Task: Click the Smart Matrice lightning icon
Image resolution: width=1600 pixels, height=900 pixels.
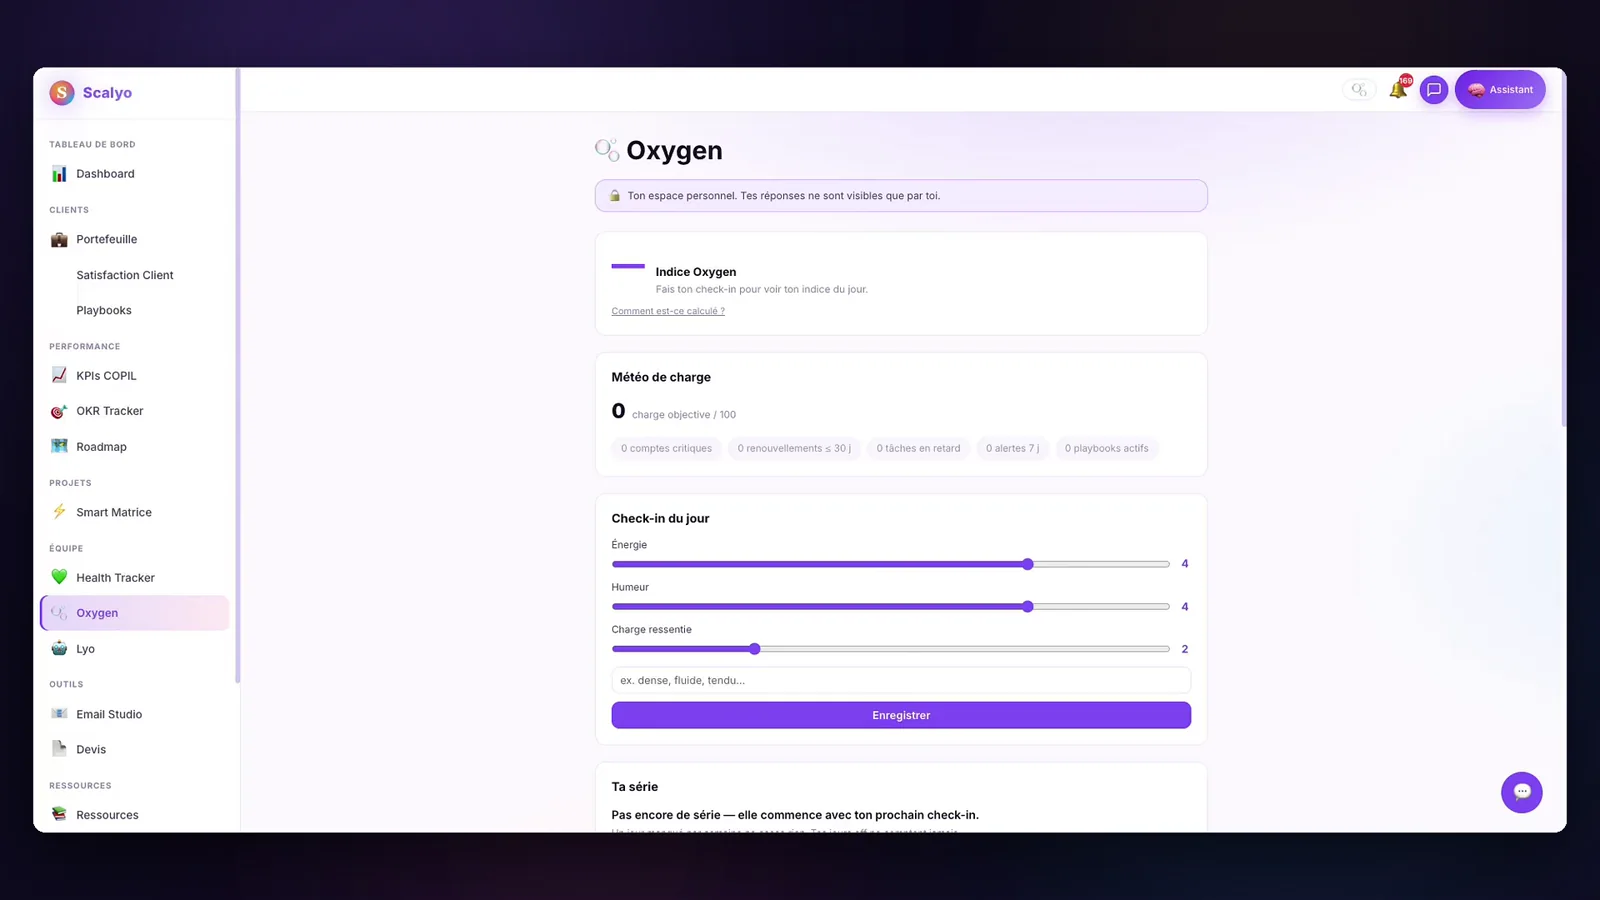Action: pyautogui.click(x=59, y=512)
